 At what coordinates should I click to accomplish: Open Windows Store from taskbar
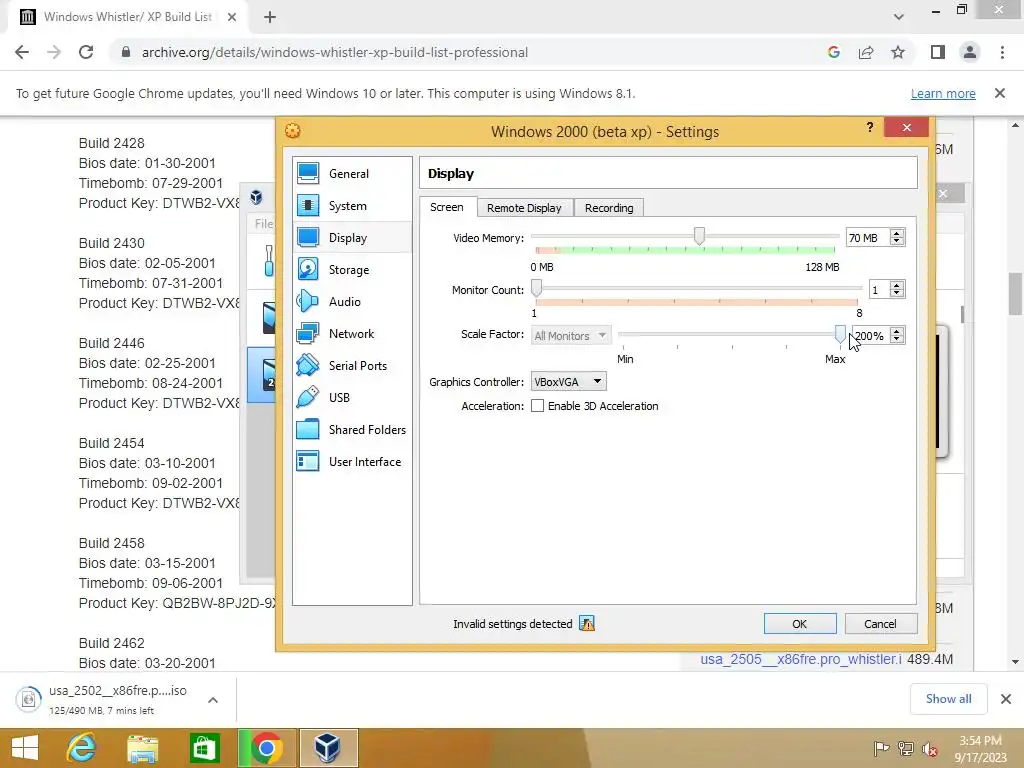(x=204, y=748)
